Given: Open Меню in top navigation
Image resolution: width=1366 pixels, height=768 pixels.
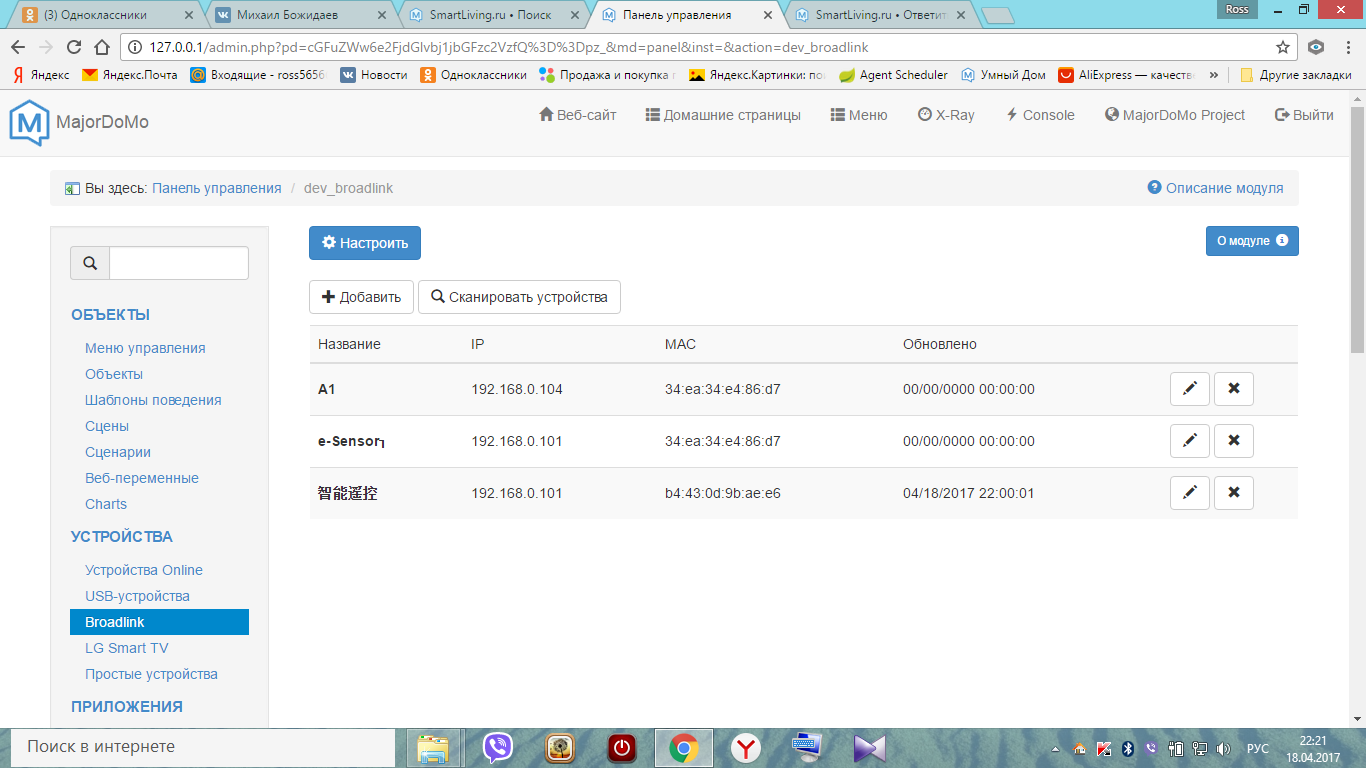Looking at the screenshot, I should (859, 115).
